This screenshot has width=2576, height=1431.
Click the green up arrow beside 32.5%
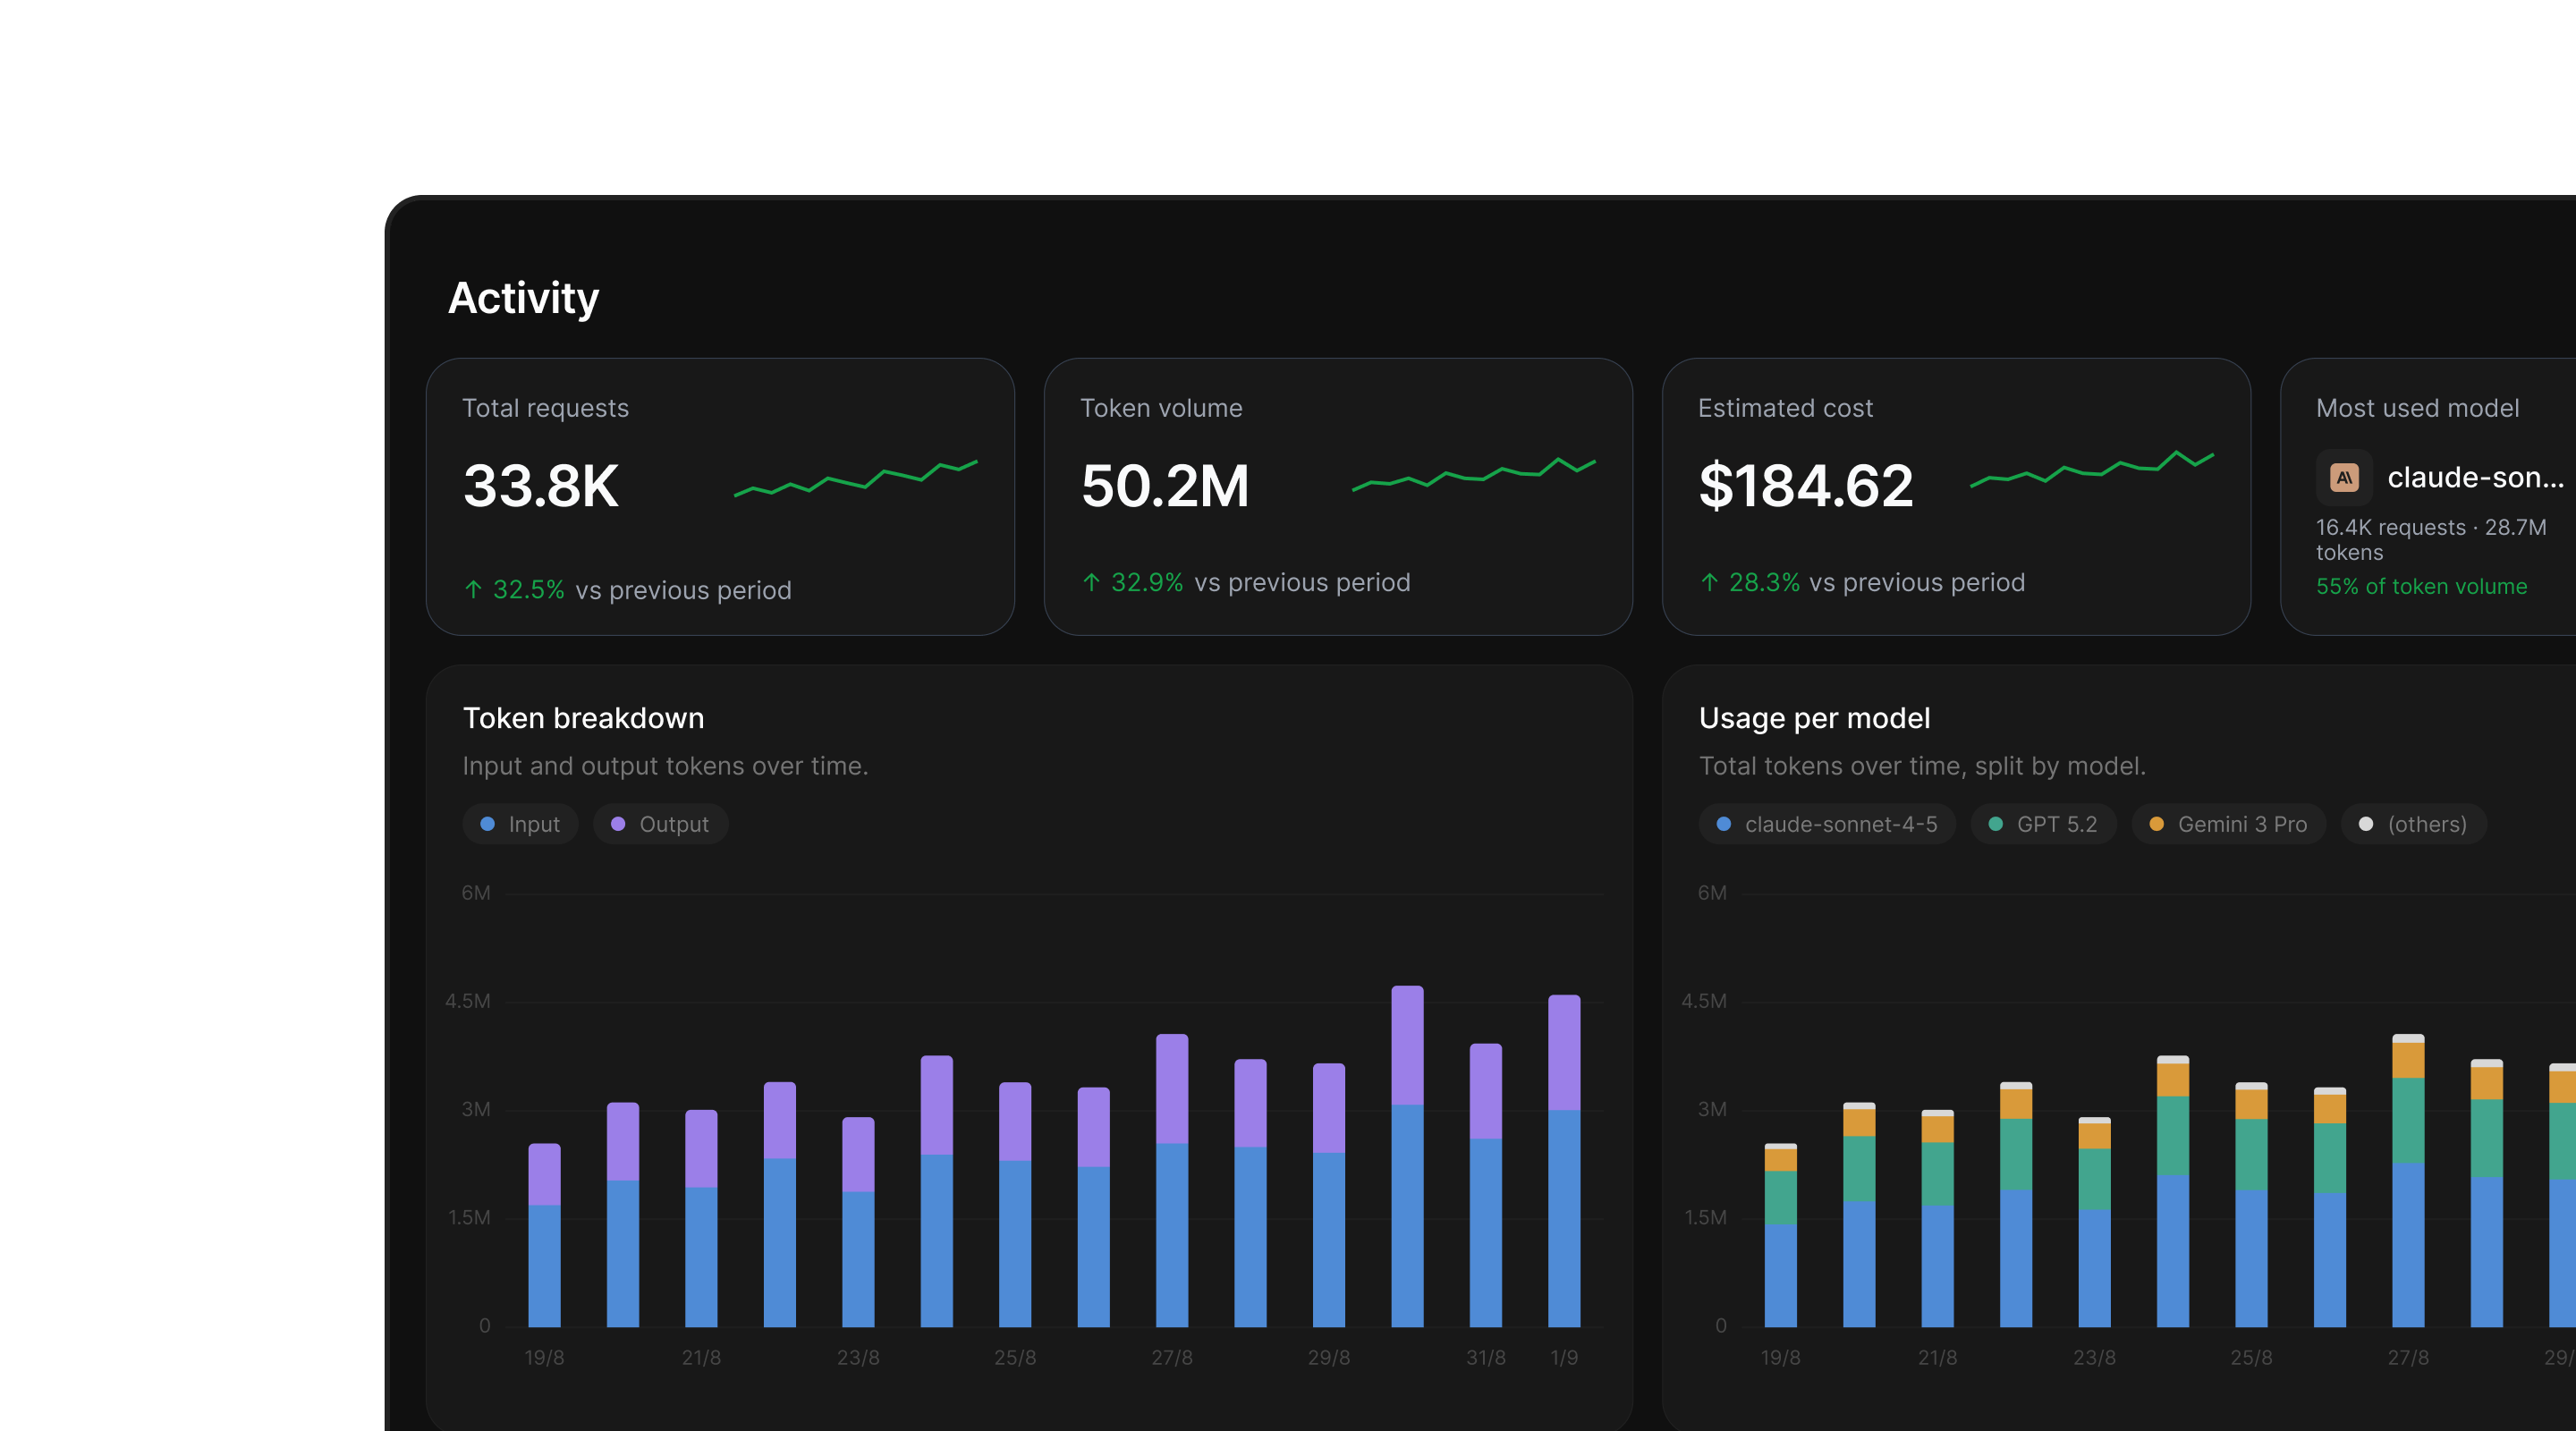(474, 590)
